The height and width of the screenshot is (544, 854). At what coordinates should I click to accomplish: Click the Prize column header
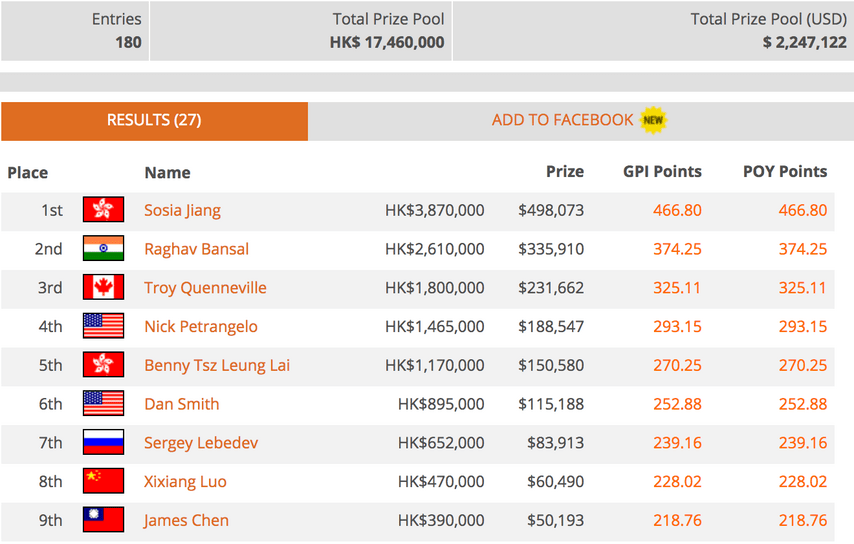pyautogui.click(x=565, y=172)
